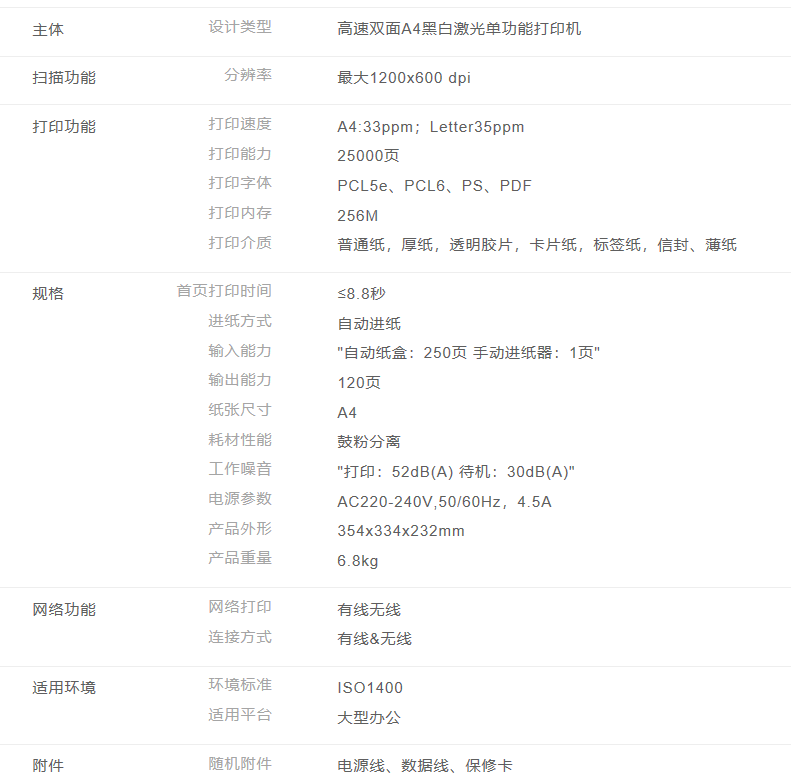Click the 256M print memory value
The height and width of the screenshot is (779, 791).
pos(358,216)
